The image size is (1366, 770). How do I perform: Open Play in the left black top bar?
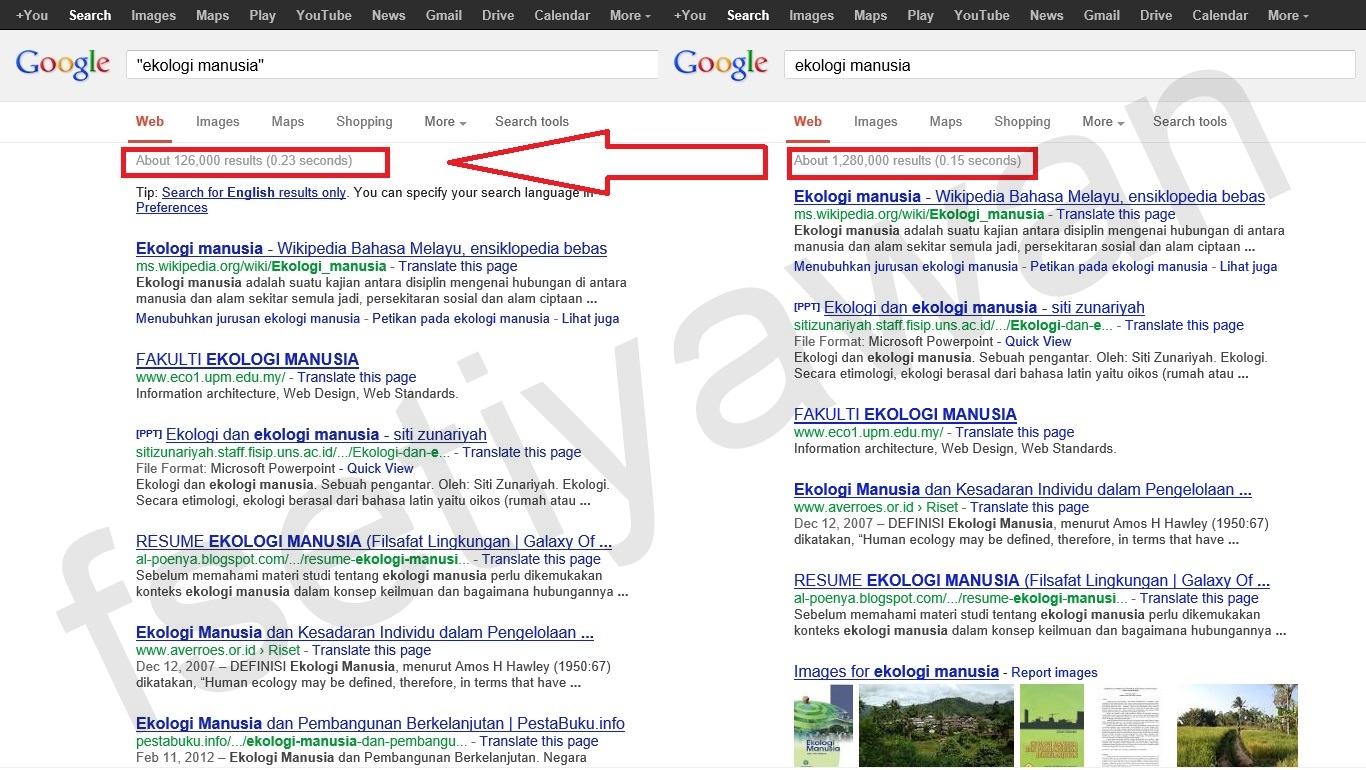[263, 15]
